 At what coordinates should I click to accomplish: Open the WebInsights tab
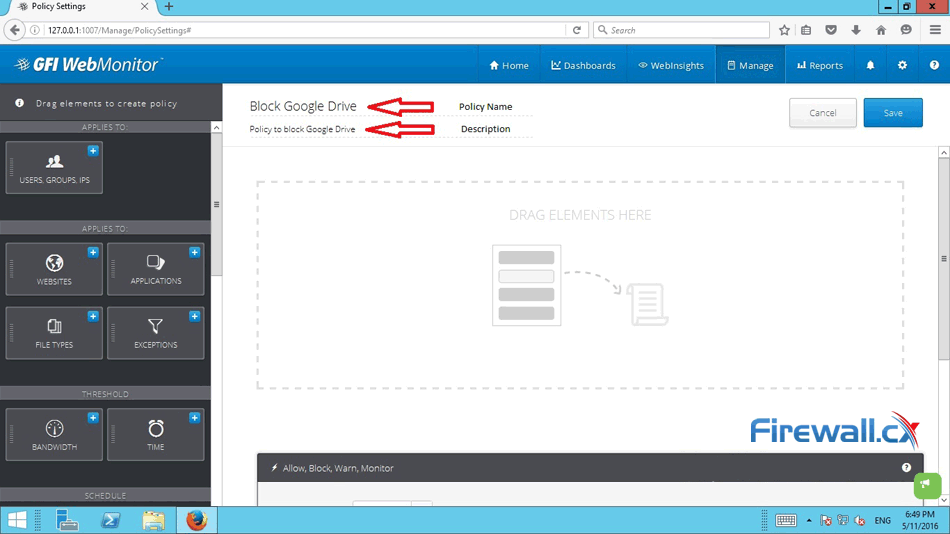coord(671,65)
